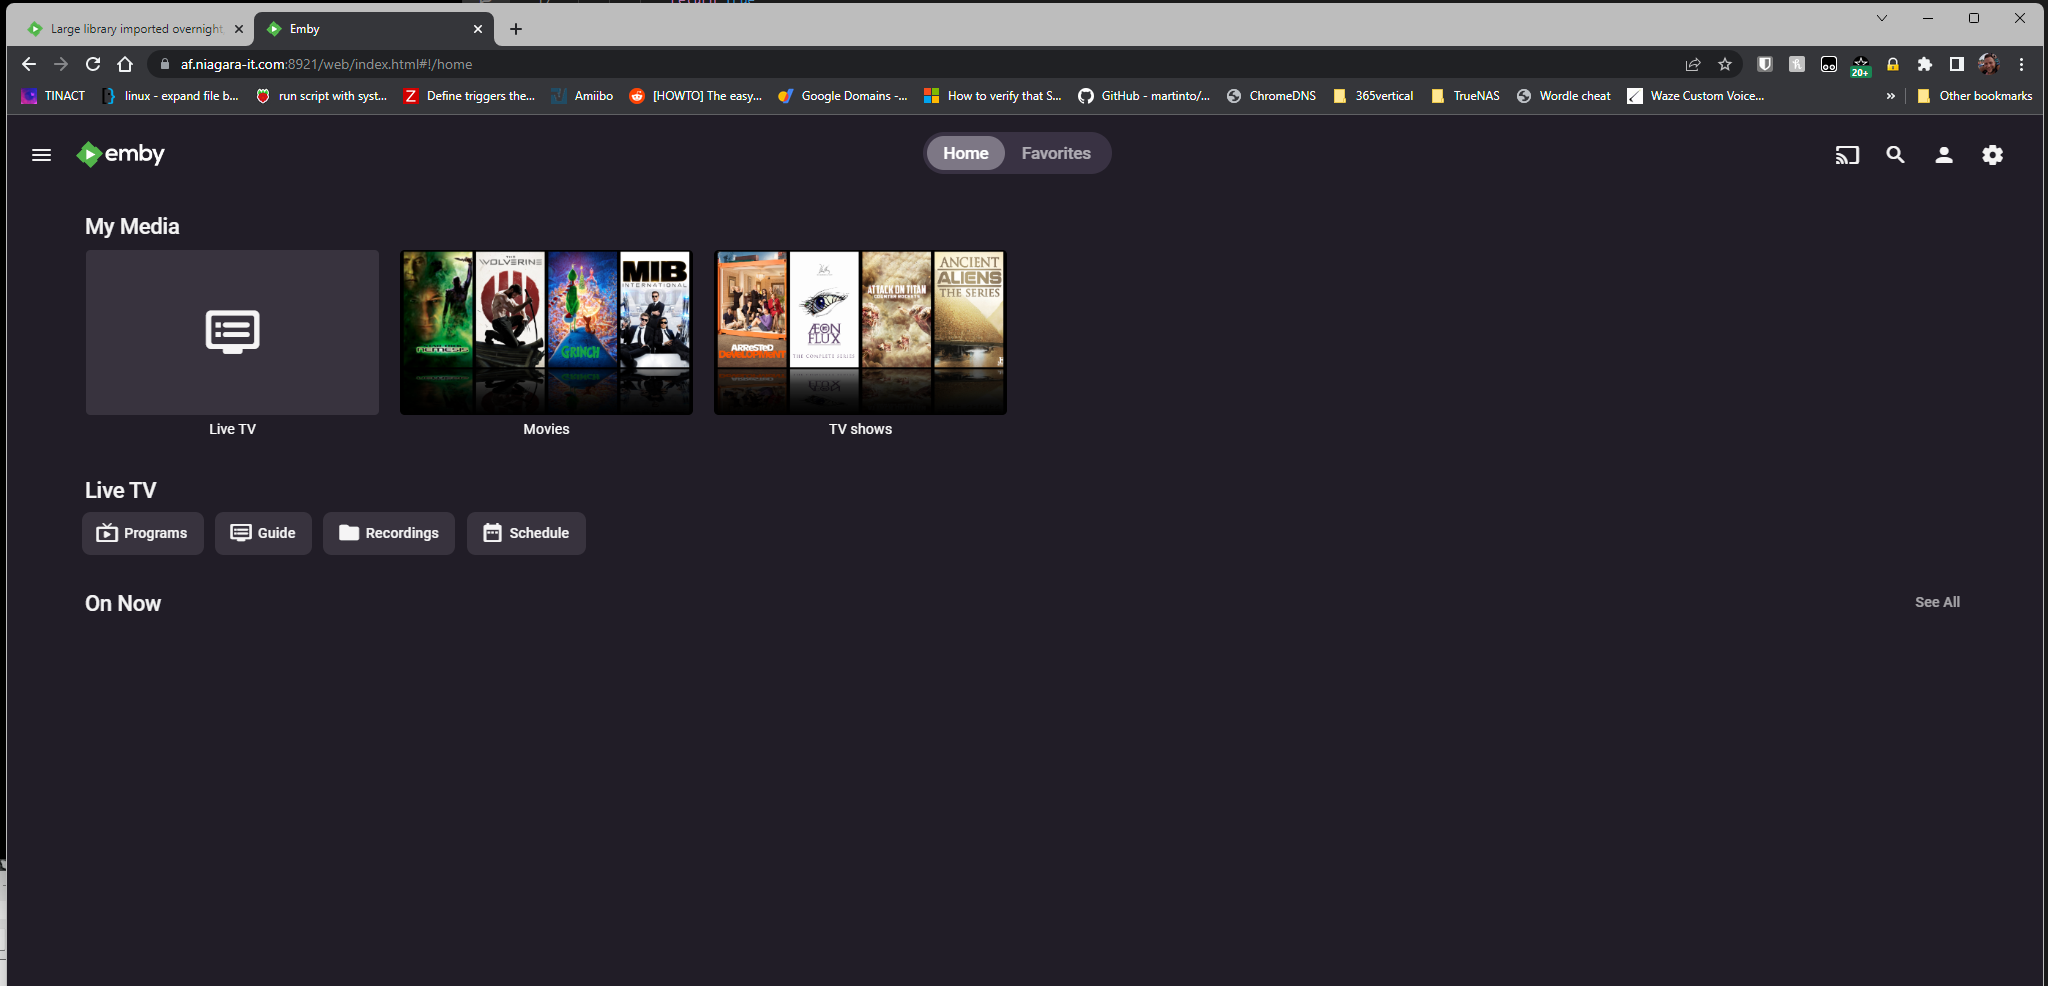Go back in browser history

pyautogui.click(x=29, y=64)
